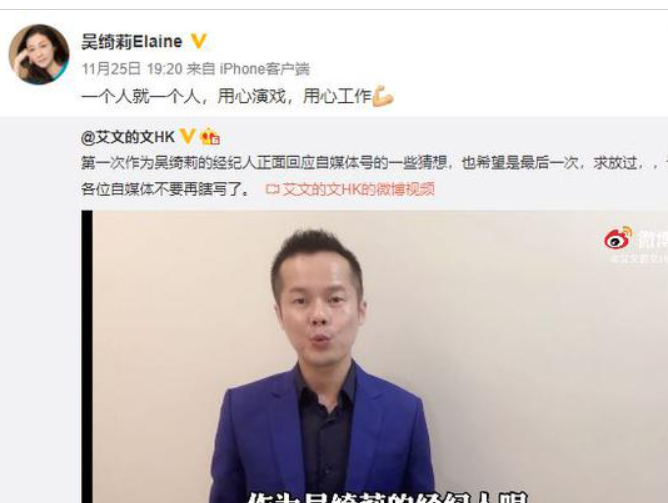Screen dimensions: 668x503
Task: Click the 来自 label before iPhone客户端
Action: coord(201,69)
